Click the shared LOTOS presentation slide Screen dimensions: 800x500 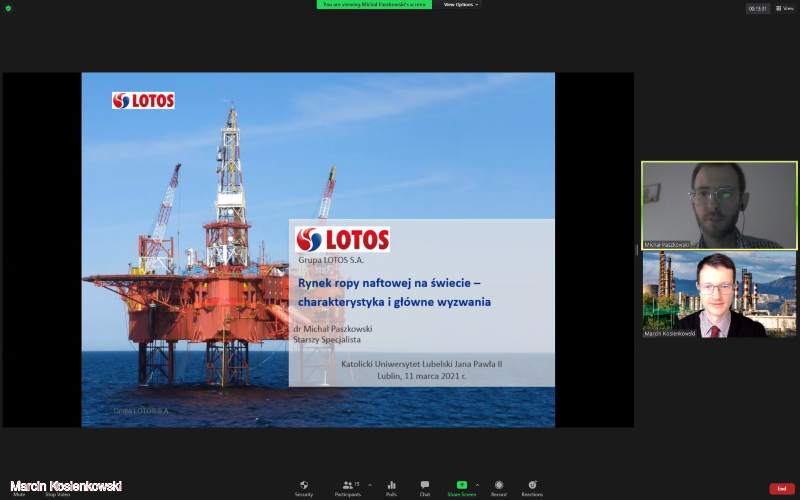click(318, 250)
